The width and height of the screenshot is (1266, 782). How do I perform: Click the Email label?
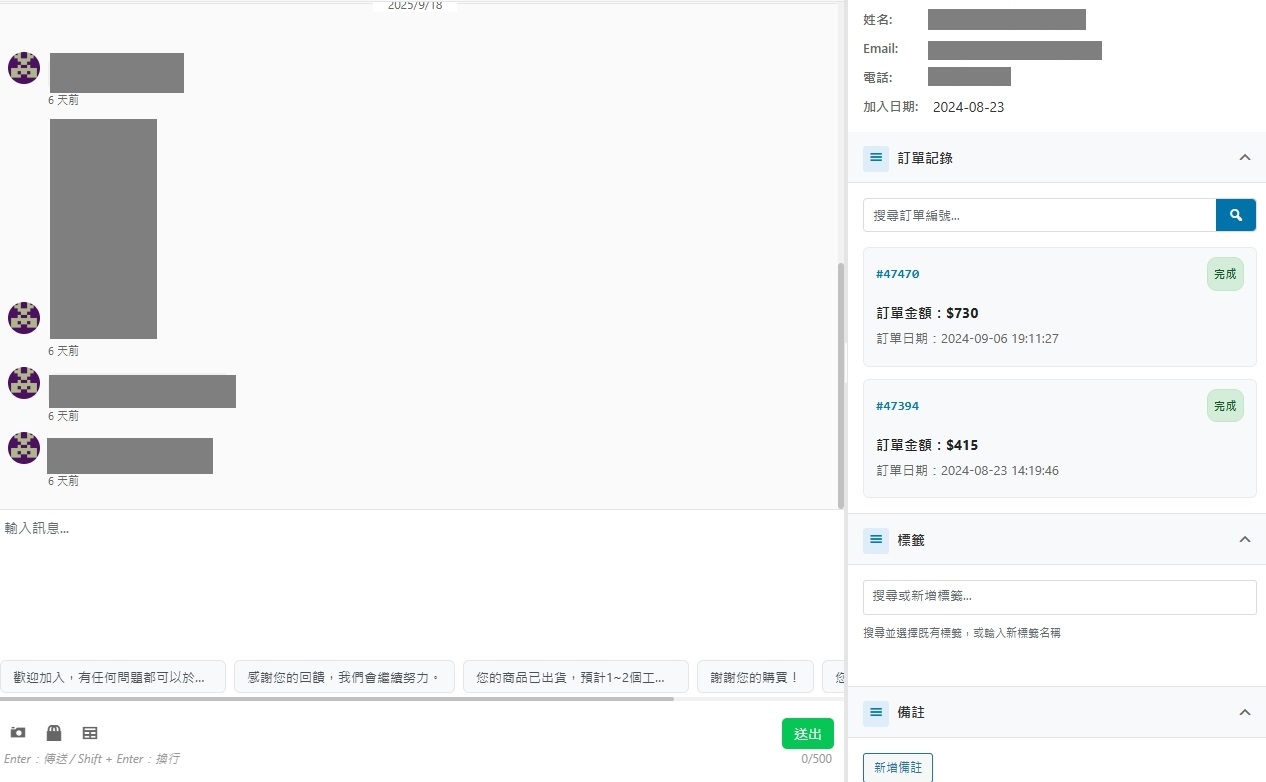(881, 49)
